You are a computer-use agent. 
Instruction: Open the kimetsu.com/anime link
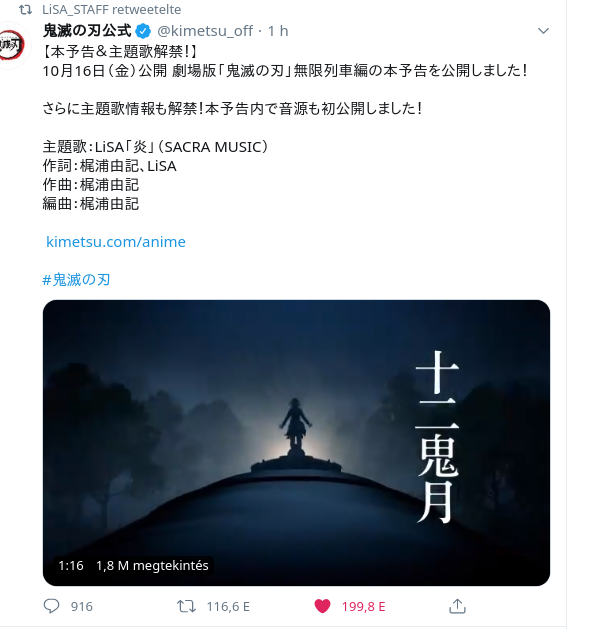click(x=116, y=242)
